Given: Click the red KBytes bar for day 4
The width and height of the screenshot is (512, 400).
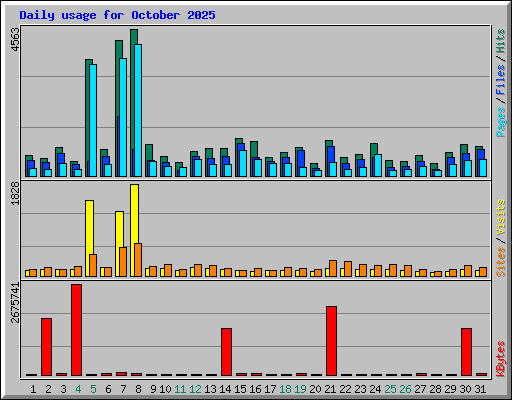Looking at the screenshot, I should 76,330.
